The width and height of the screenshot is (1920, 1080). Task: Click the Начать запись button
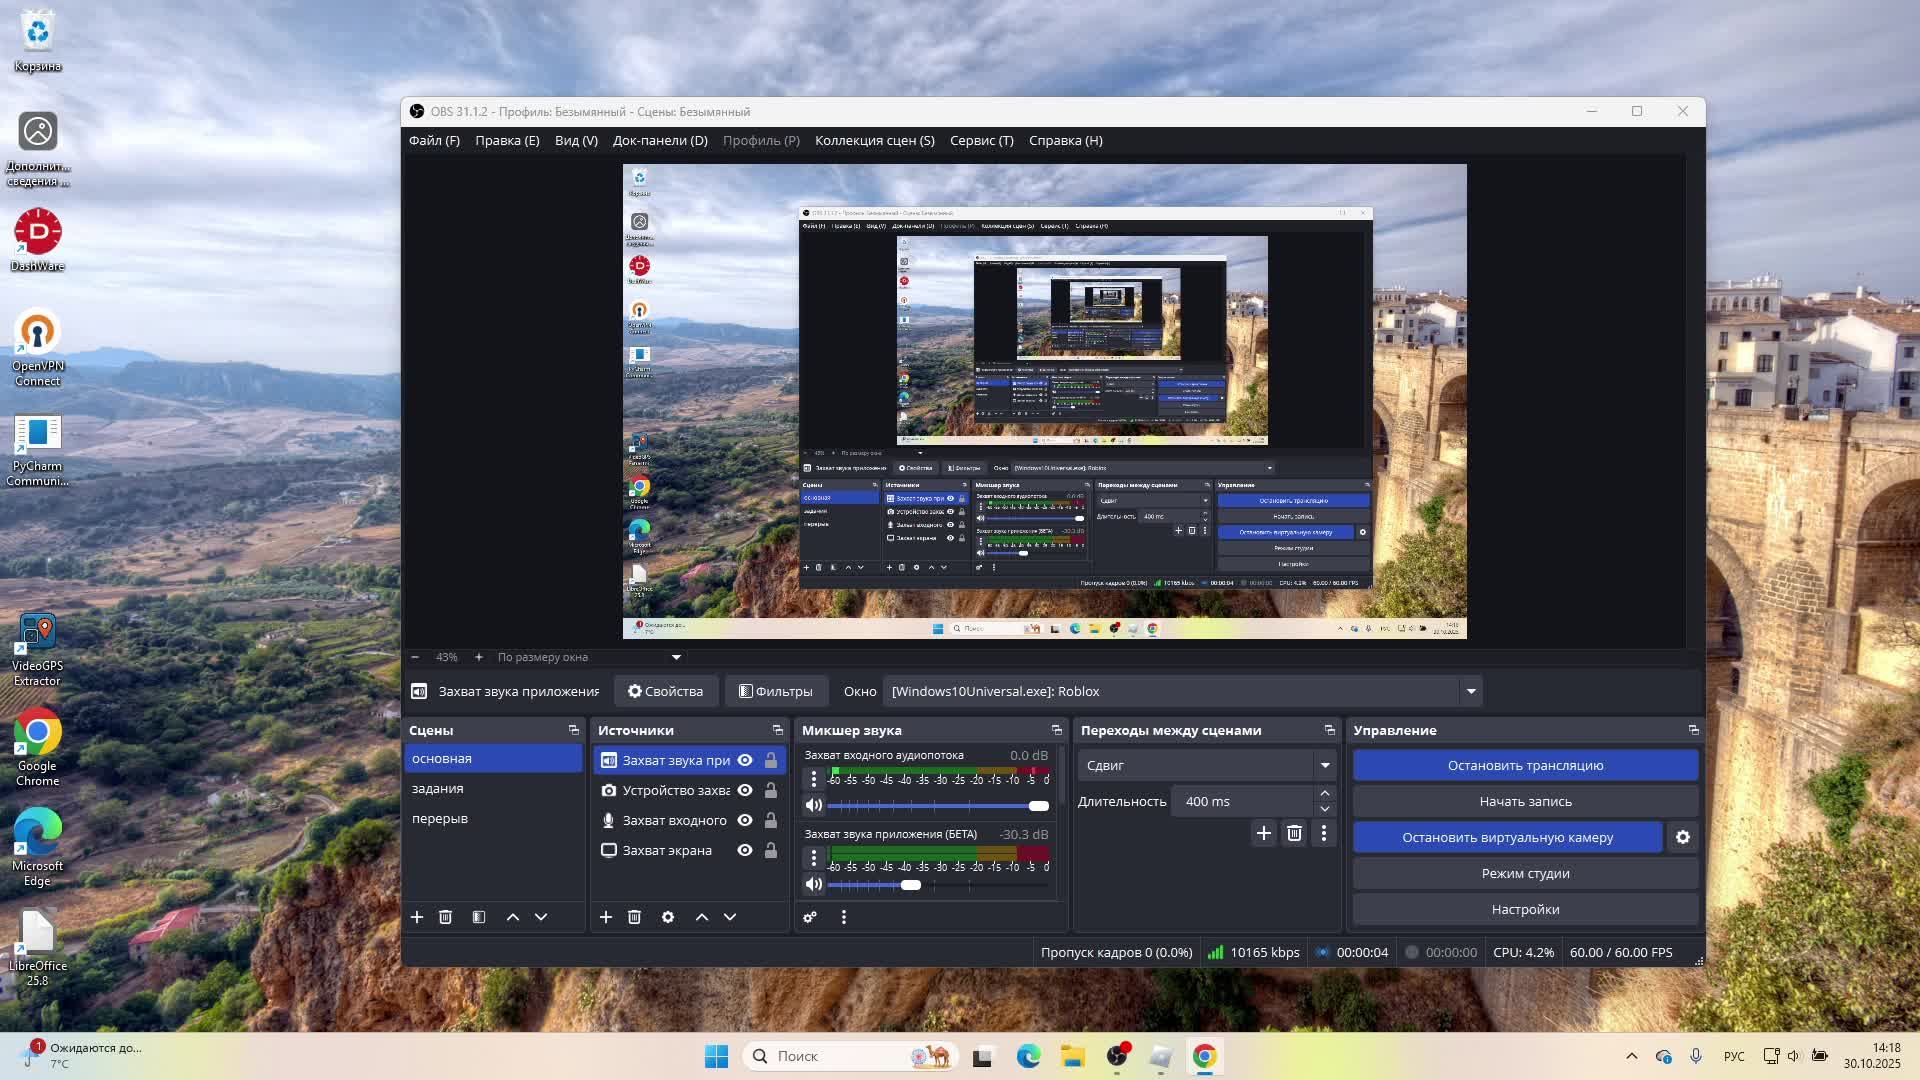tap(1525, 801)
